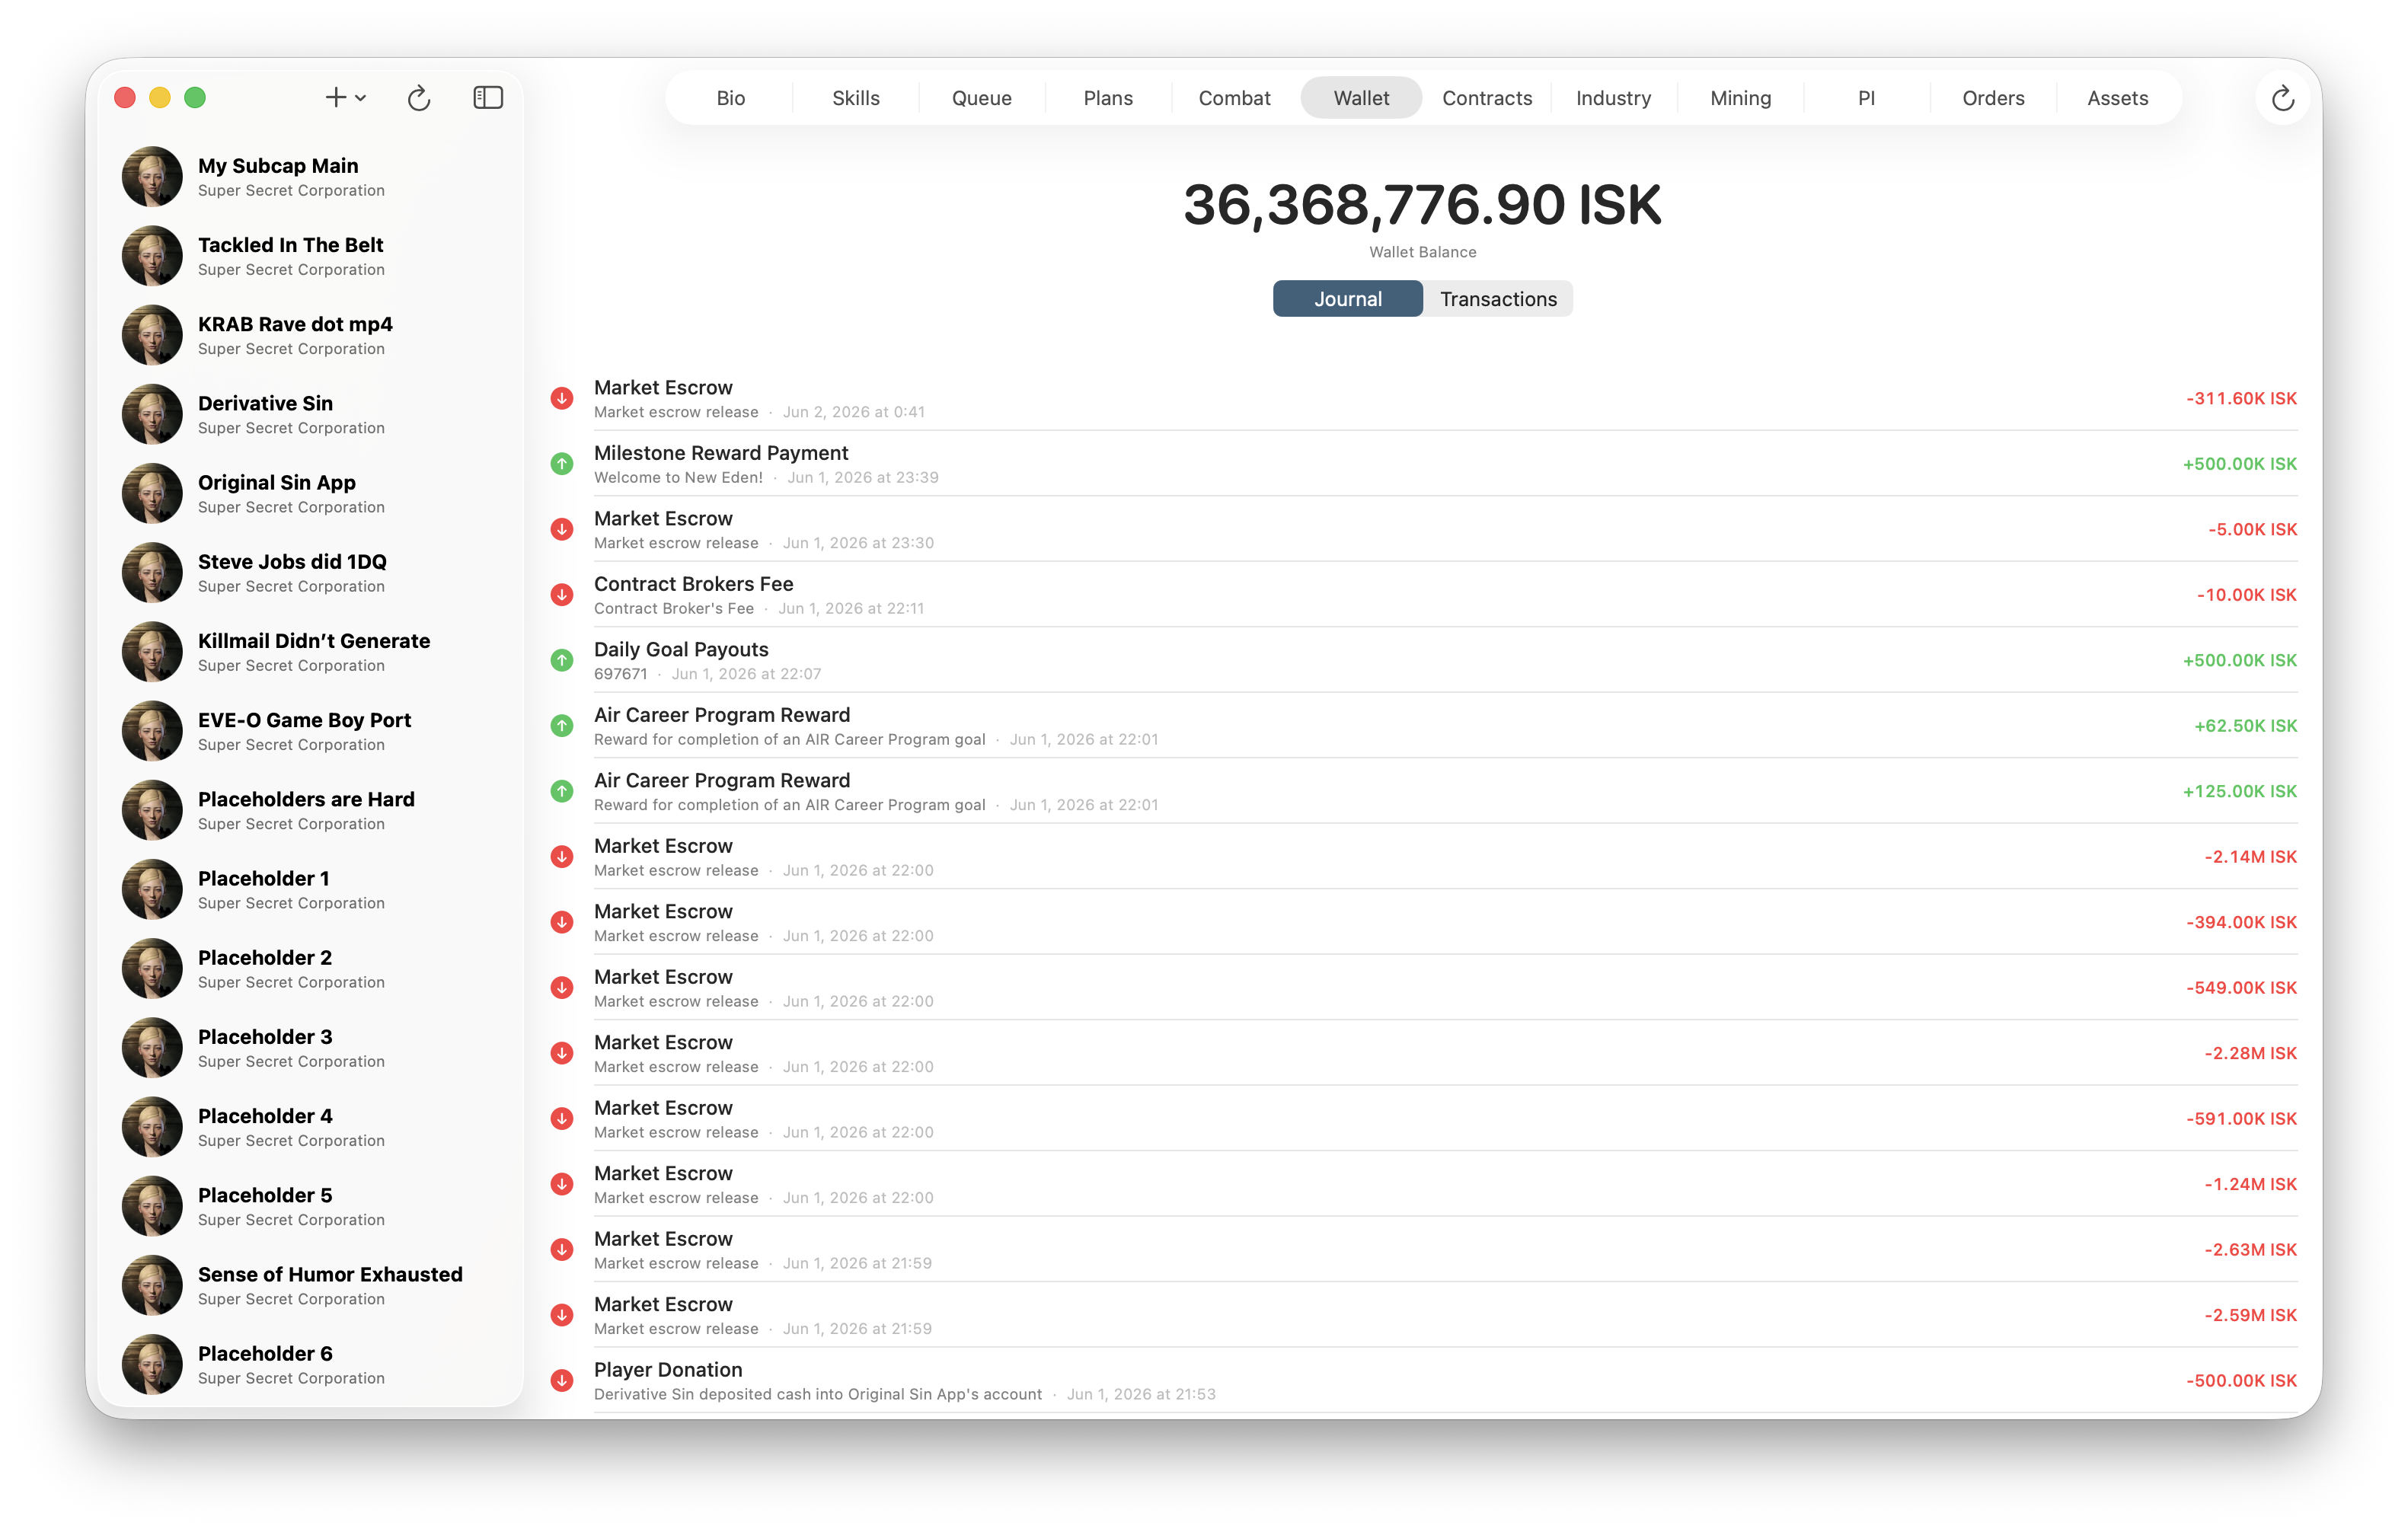The width and height of the screenshot is (2408, 1532).
Task: Select character Placeholders are Hard
Action: (x=311, y=810)
